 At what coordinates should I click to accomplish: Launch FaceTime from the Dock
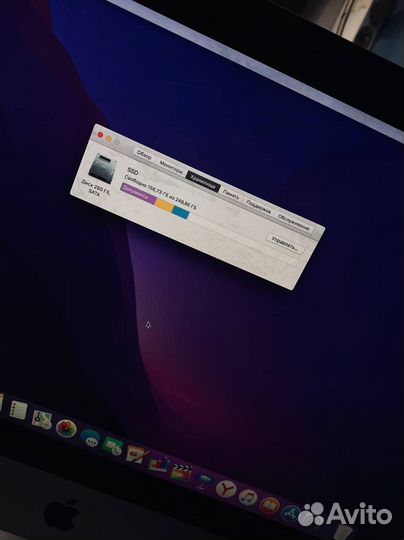click(112, 446)
